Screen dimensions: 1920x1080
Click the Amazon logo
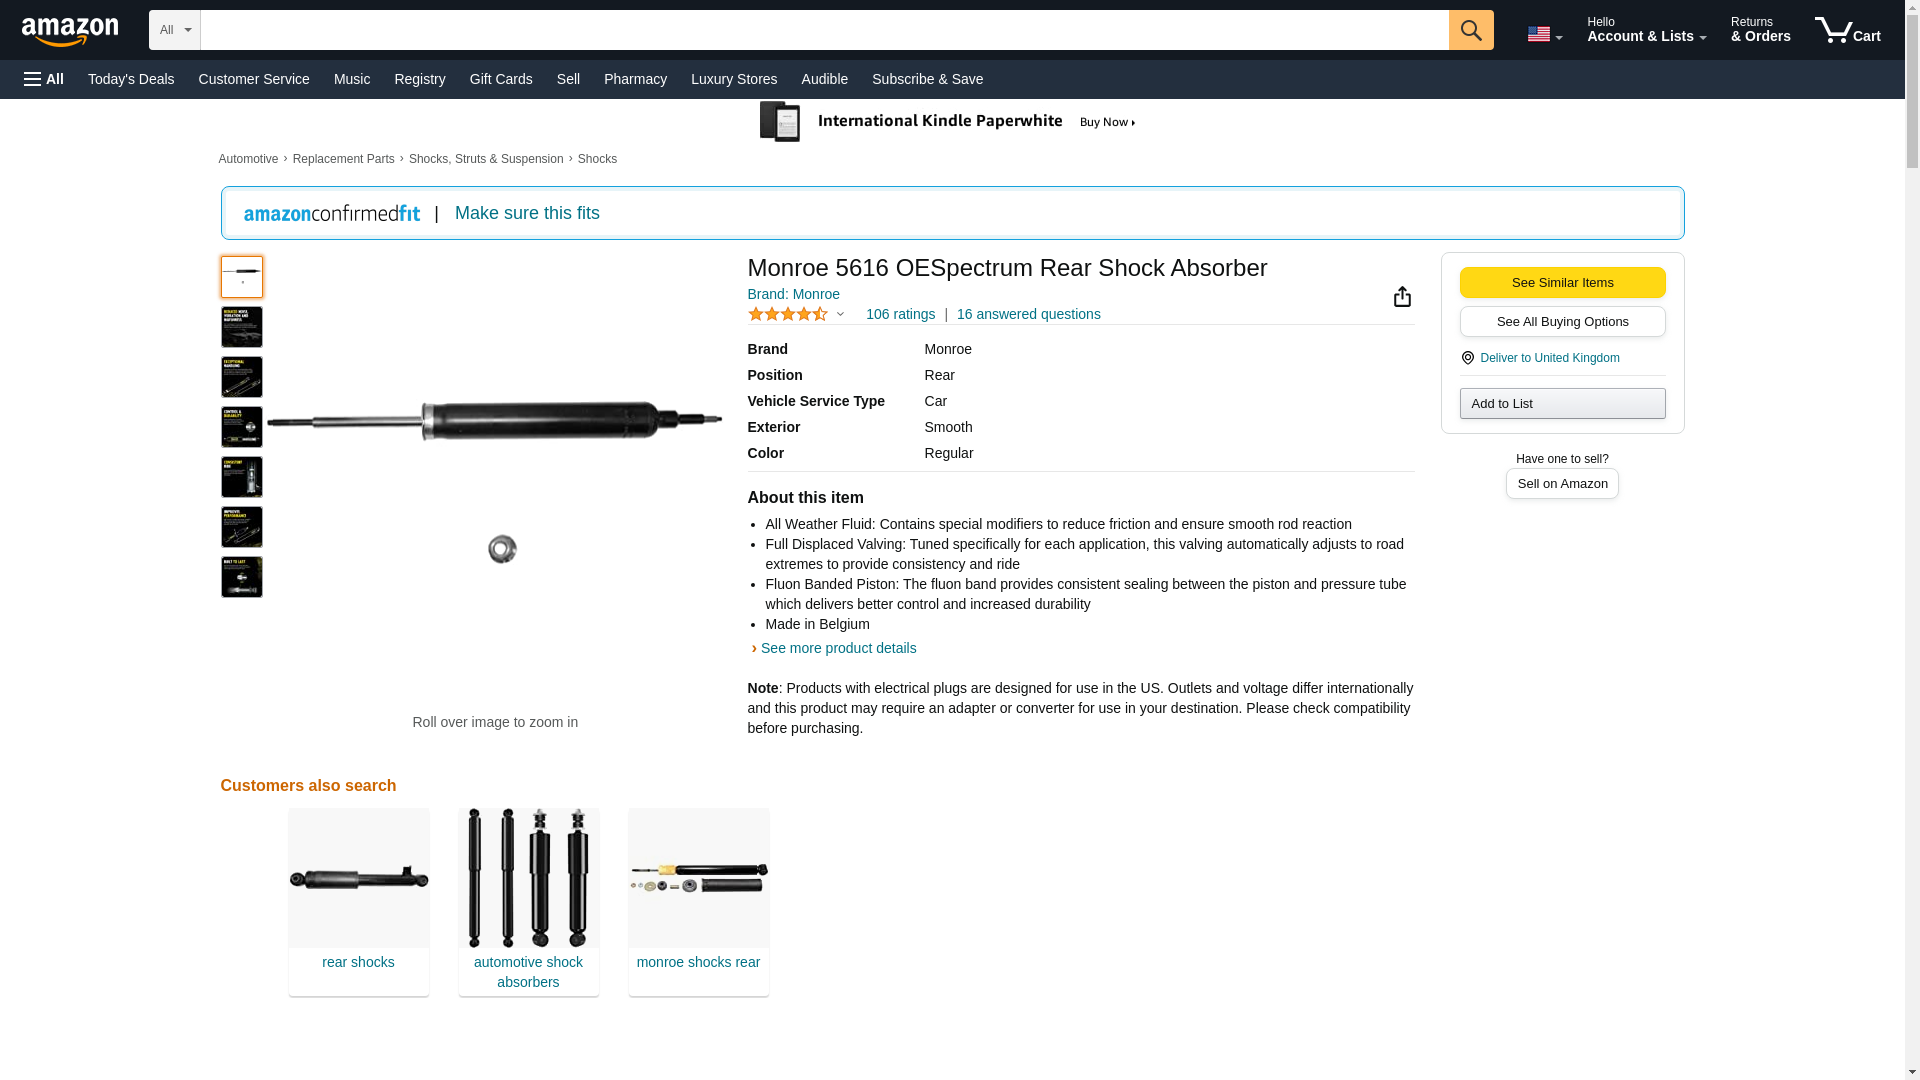(70, 31)
